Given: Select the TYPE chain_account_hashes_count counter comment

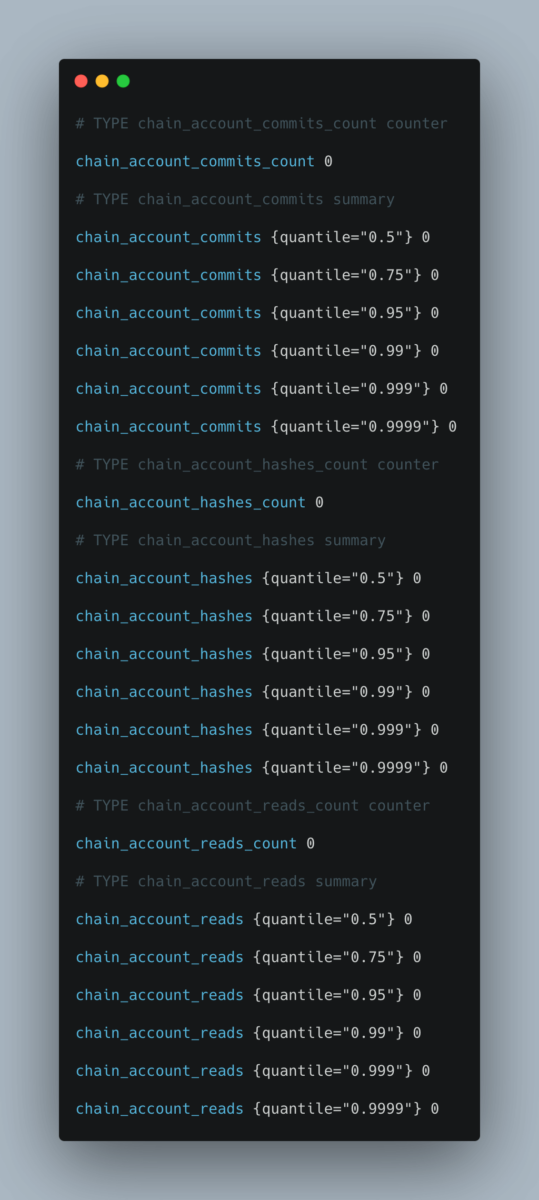Looking at the screenshot, I should [257, 465].
